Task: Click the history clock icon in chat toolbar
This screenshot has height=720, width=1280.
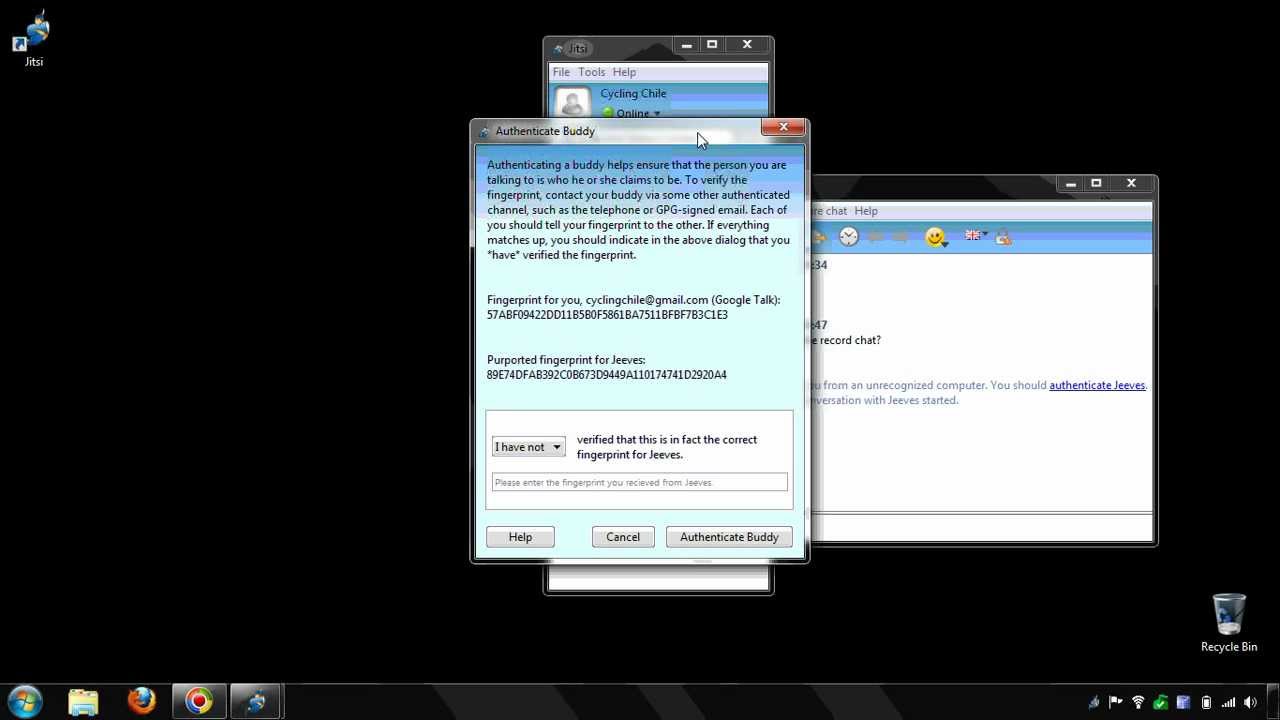Action: (848, 237)
